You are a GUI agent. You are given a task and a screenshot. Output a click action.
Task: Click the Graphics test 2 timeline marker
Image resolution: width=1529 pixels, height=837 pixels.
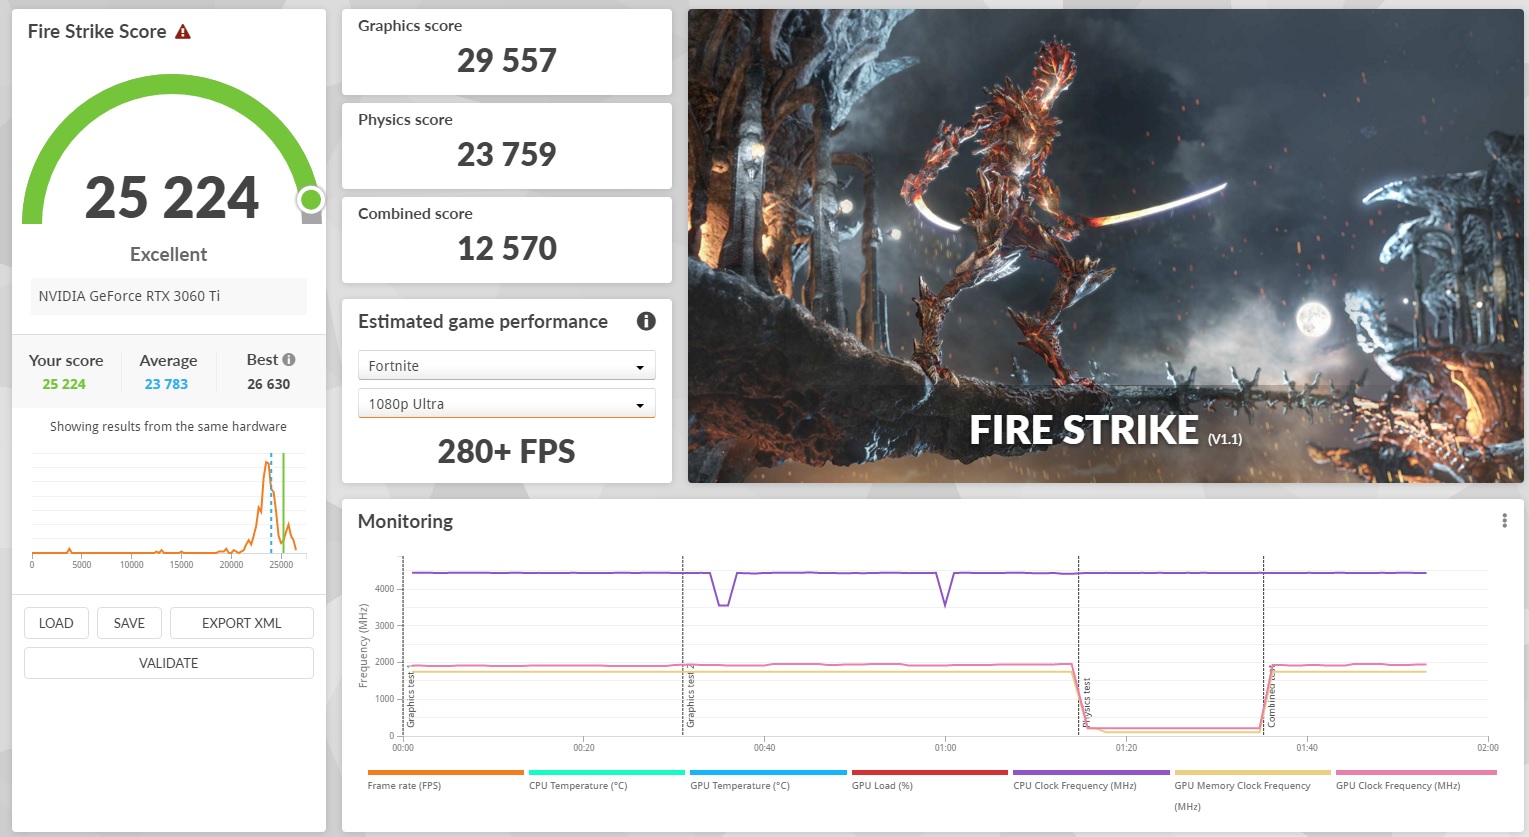click(690, 696)
